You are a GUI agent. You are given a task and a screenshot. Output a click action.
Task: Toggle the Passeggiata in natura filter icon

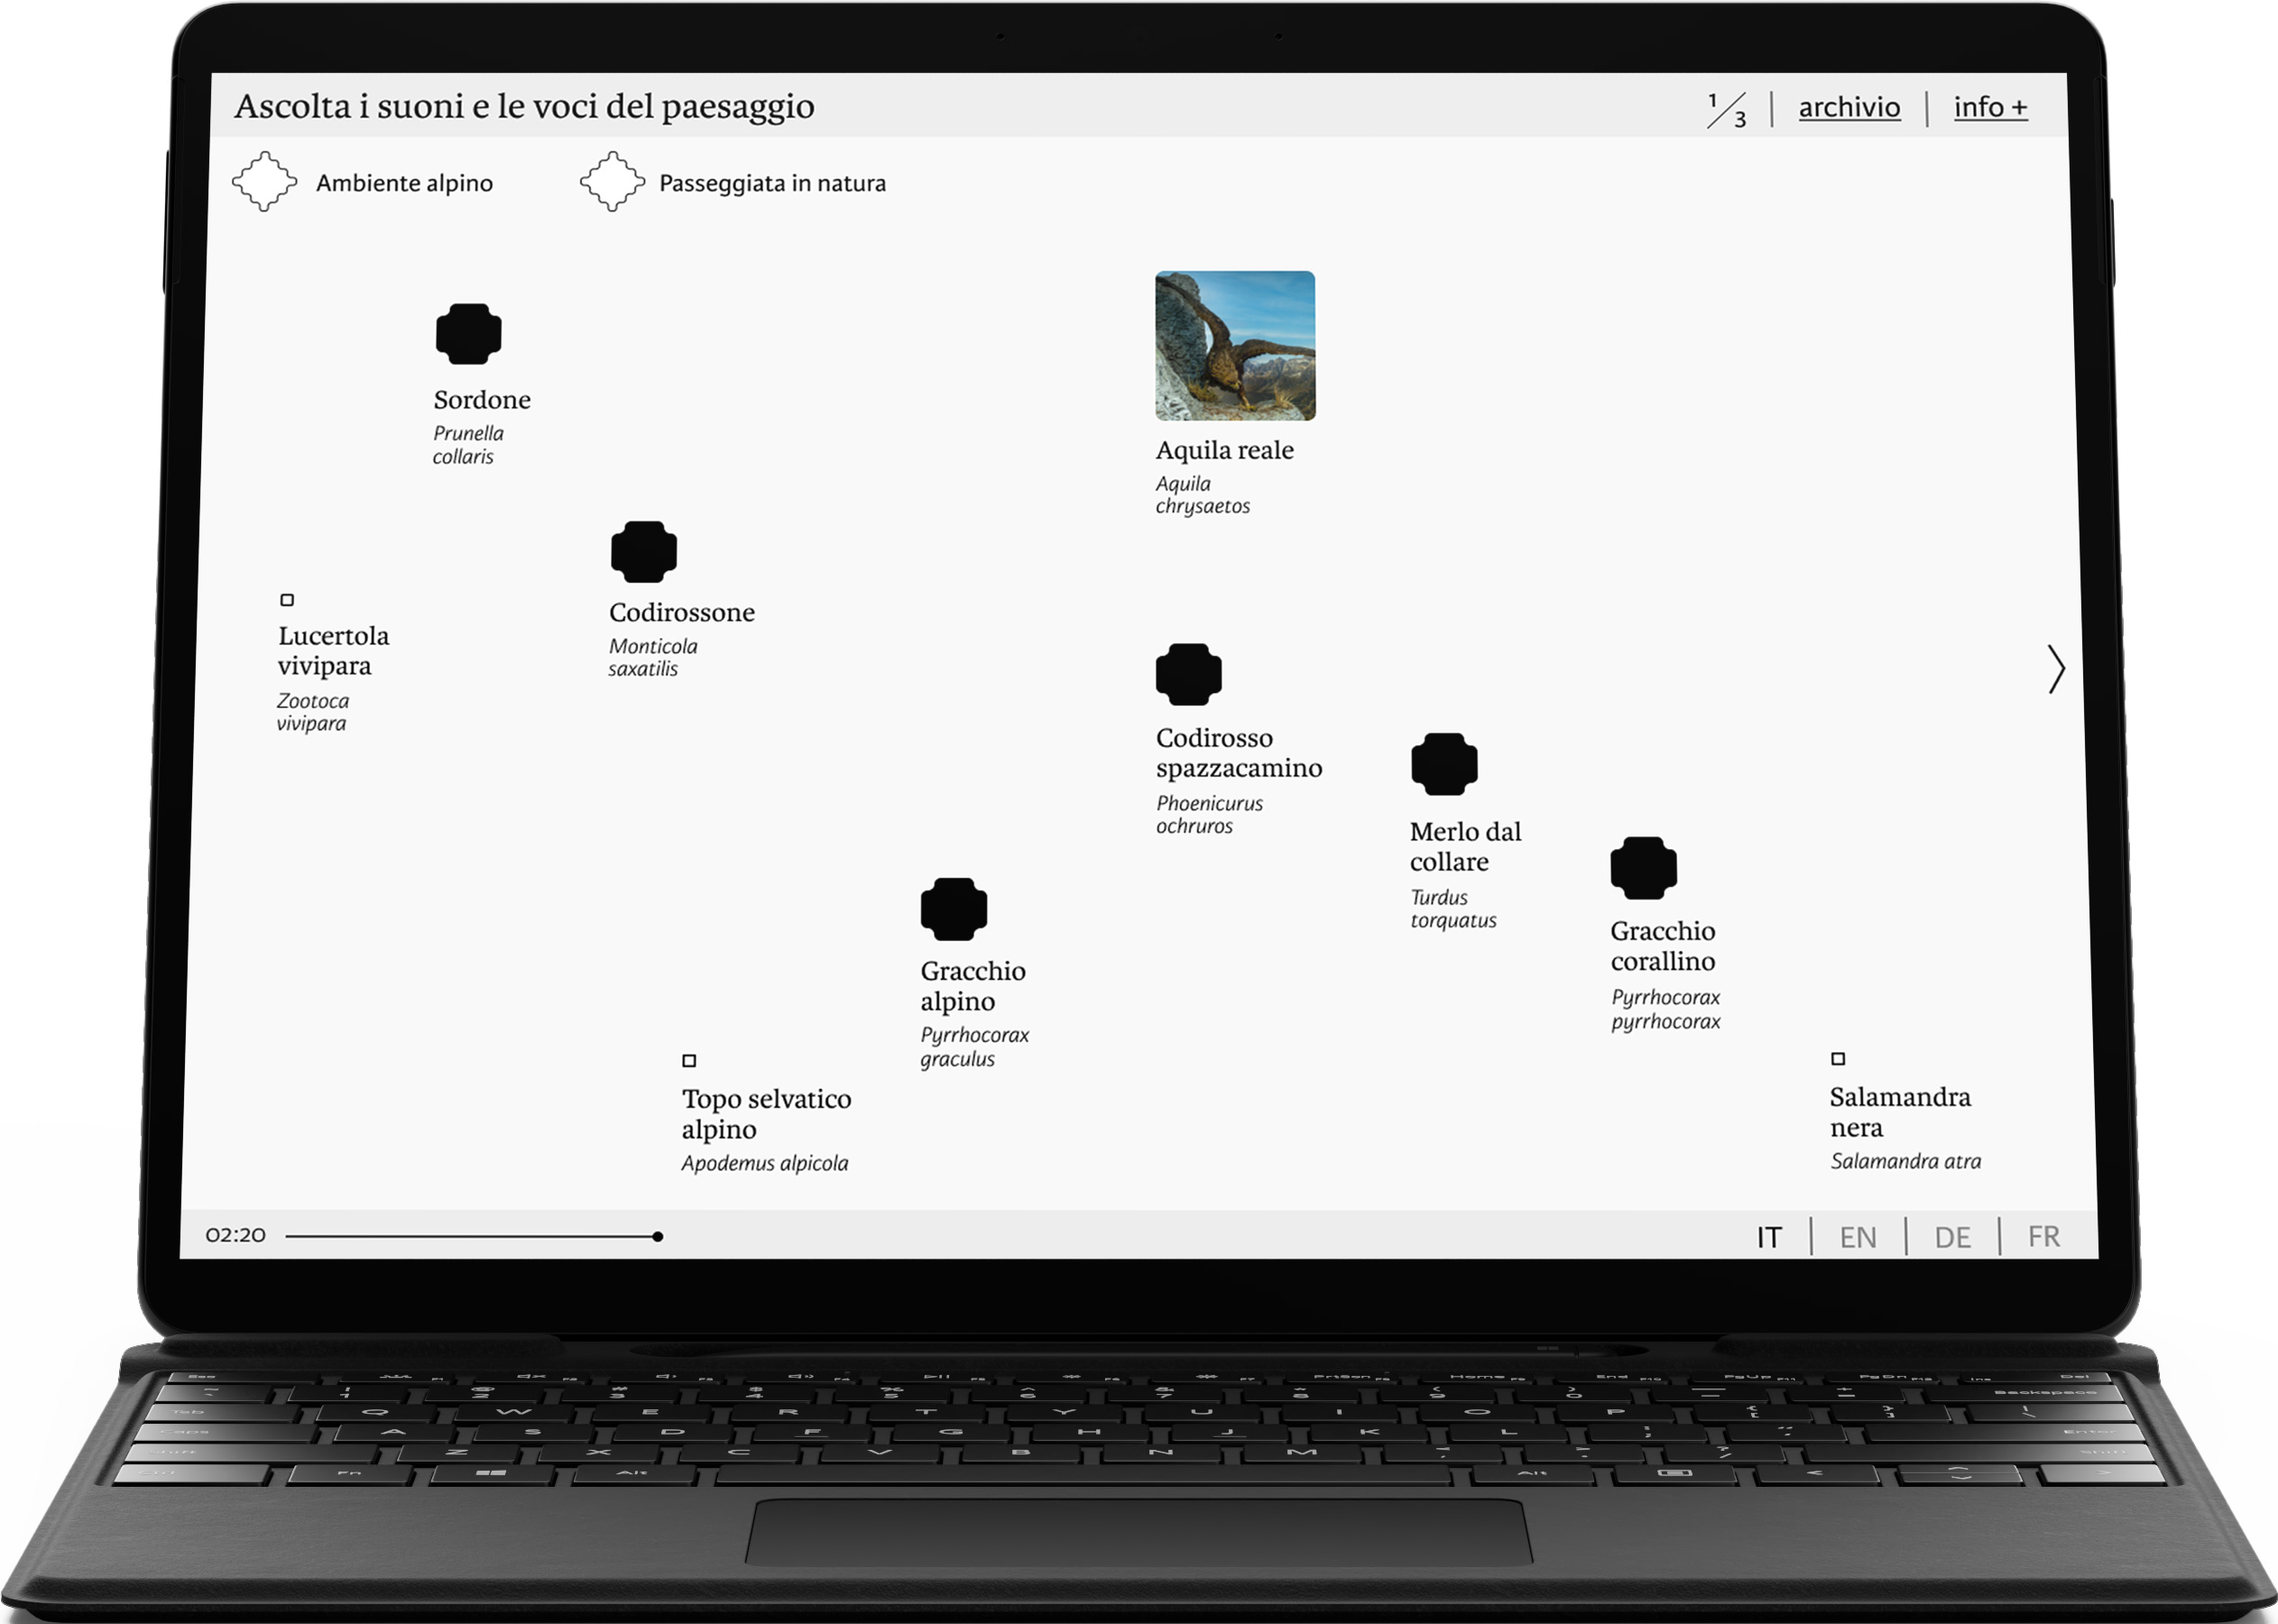(x=613, y=183)
